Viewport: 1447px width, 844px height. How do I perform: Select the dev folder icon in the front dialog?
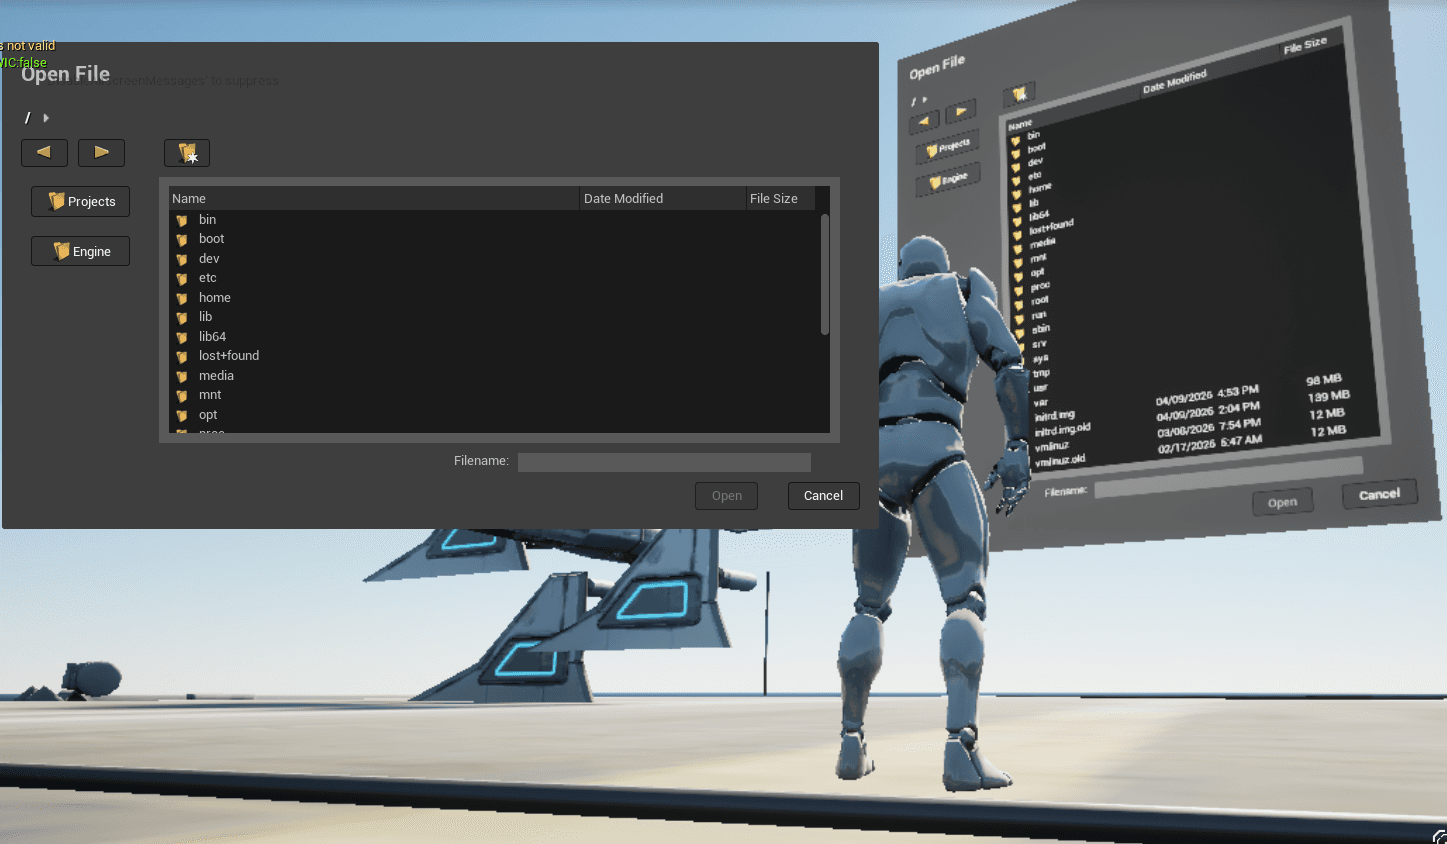coord(182,259)
